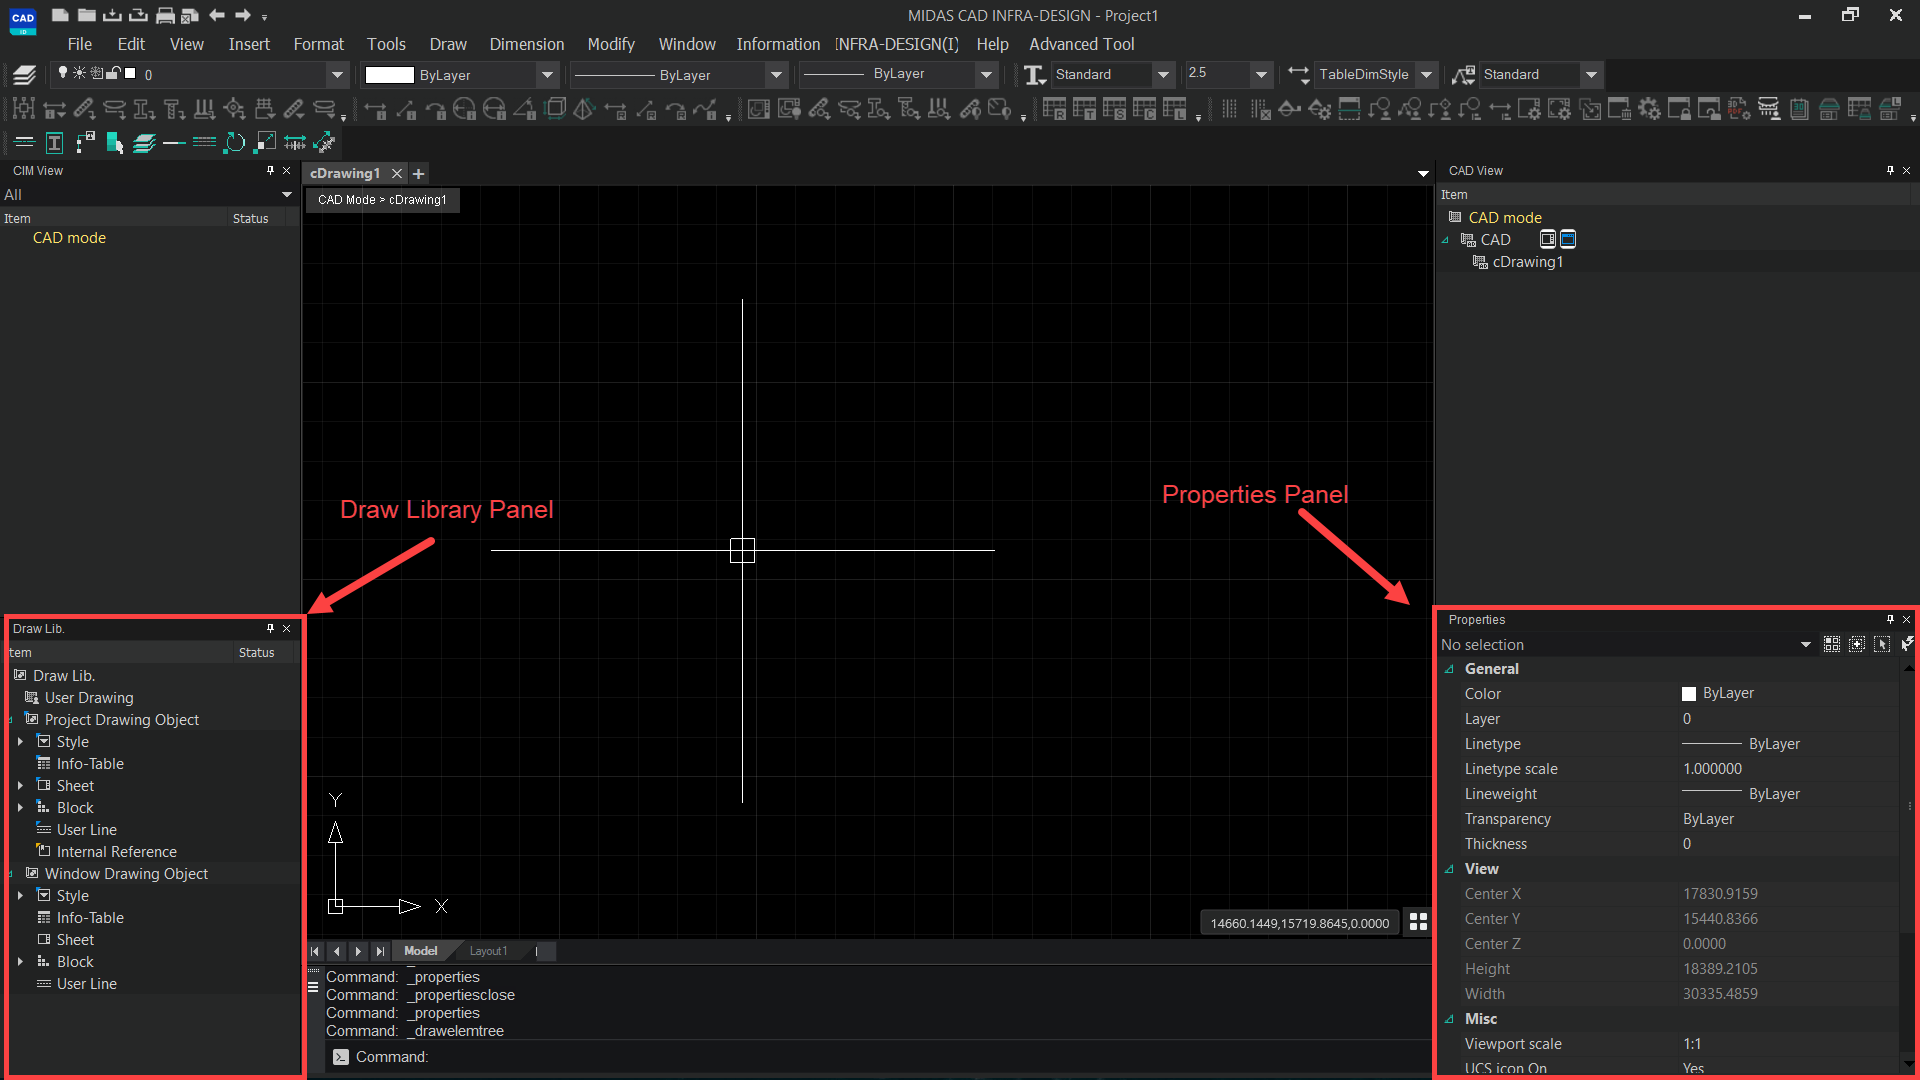Open the Draw menu

tap(448, 44)
